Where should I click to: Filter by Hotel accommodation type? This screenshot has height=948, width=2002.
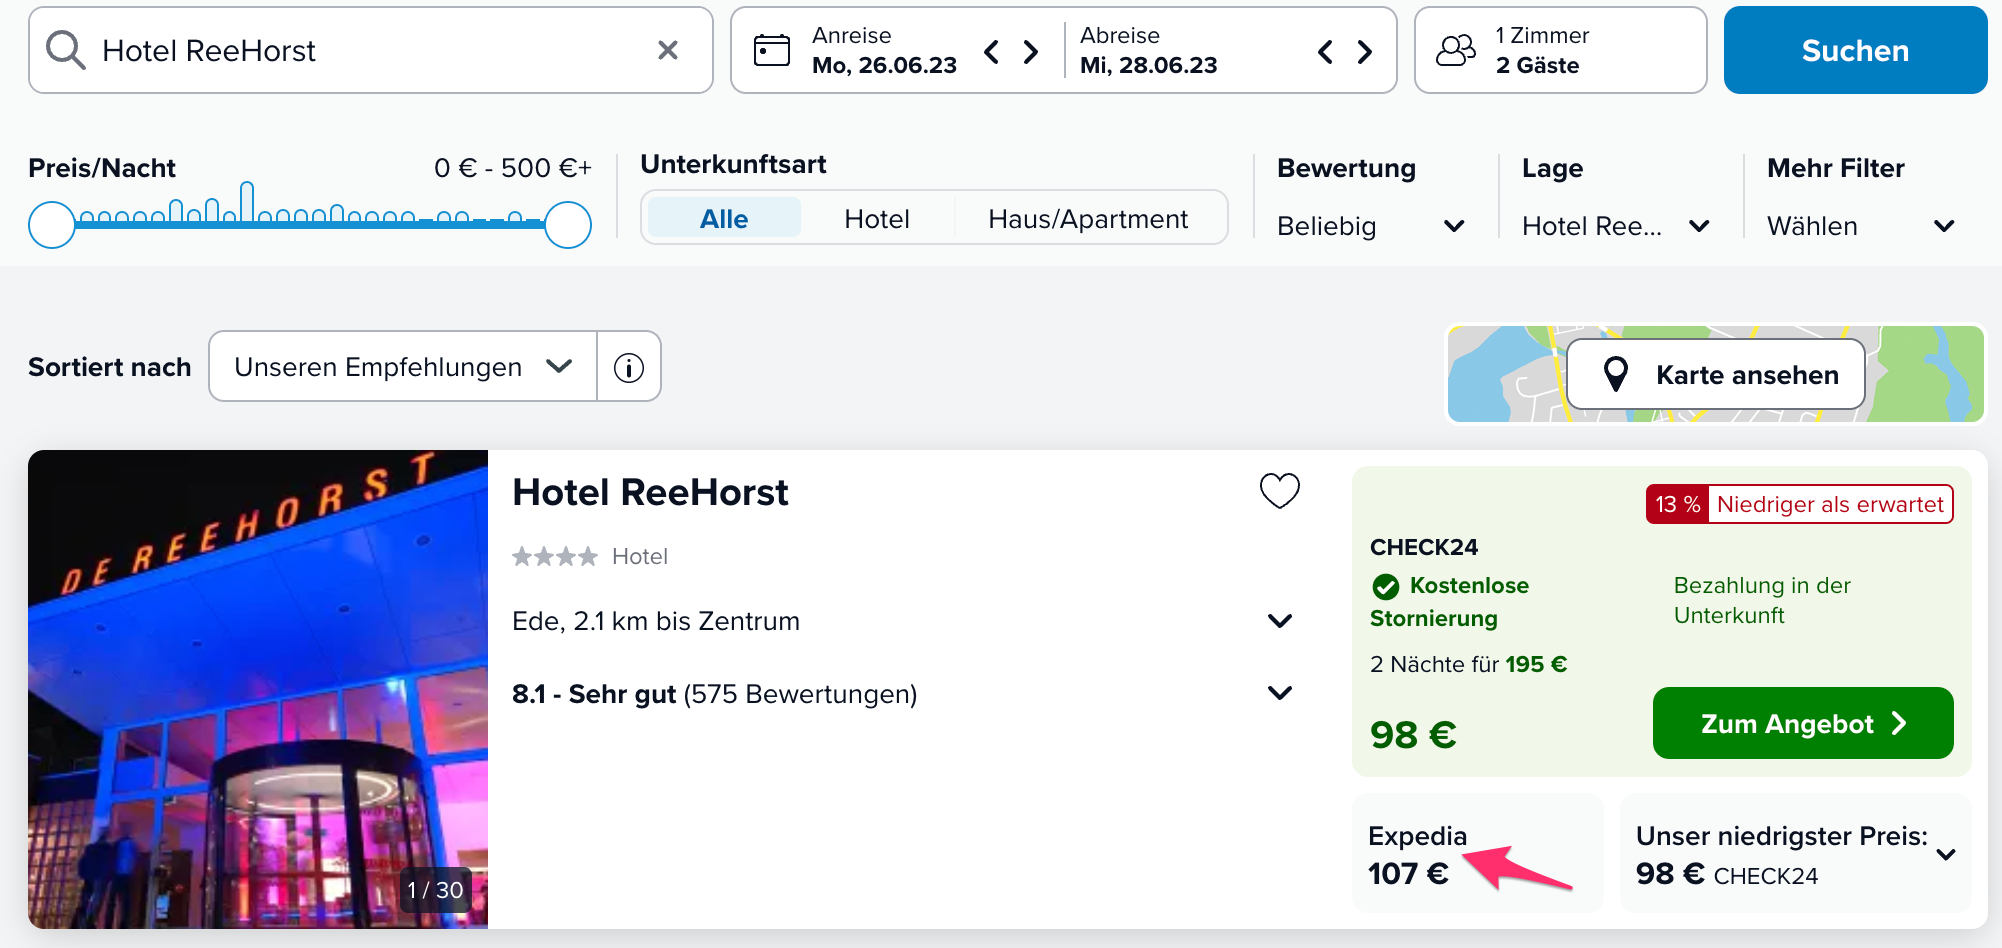(x=877, y=218)
